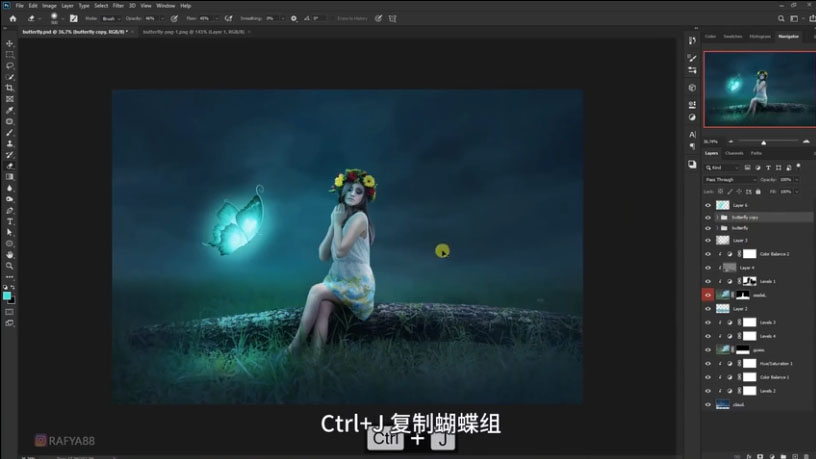
Task: Click the Home icon in options bar
Action: point(13,18)
